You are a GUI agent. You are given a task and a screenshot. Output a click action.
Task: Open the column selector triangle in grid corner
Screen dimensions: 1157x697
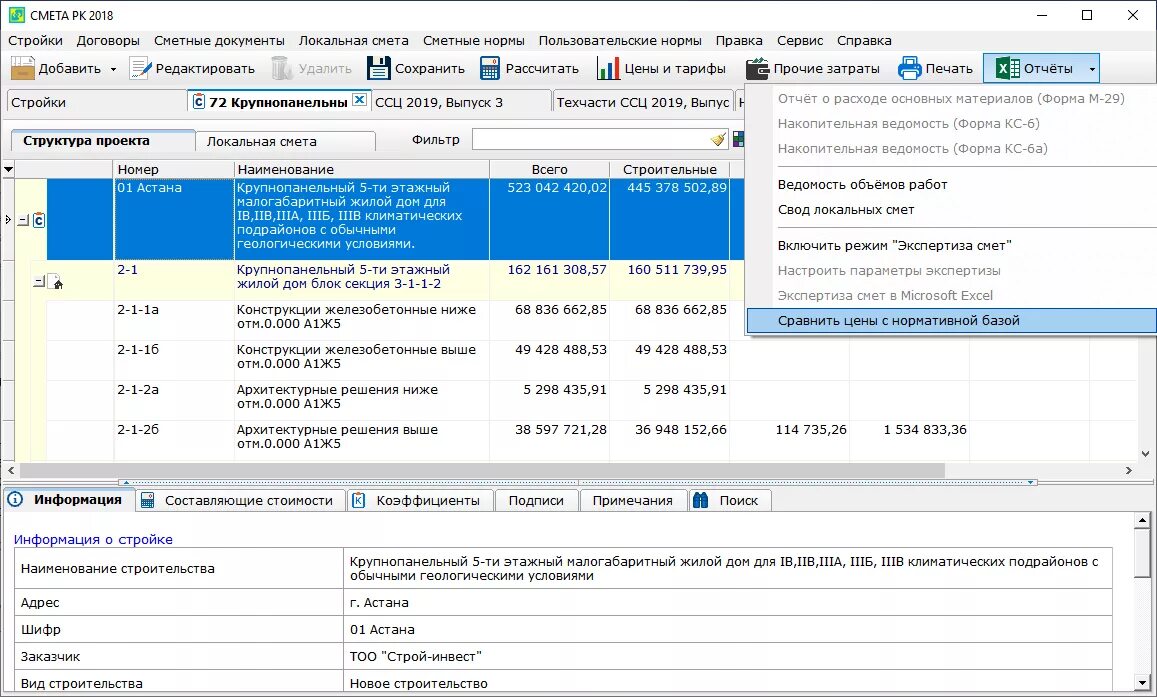[x=8, y=170]
